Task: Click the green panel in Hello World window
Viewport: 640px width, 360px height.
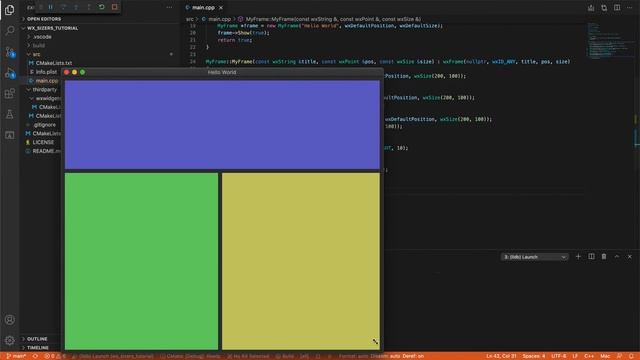Action: [141, 261]
